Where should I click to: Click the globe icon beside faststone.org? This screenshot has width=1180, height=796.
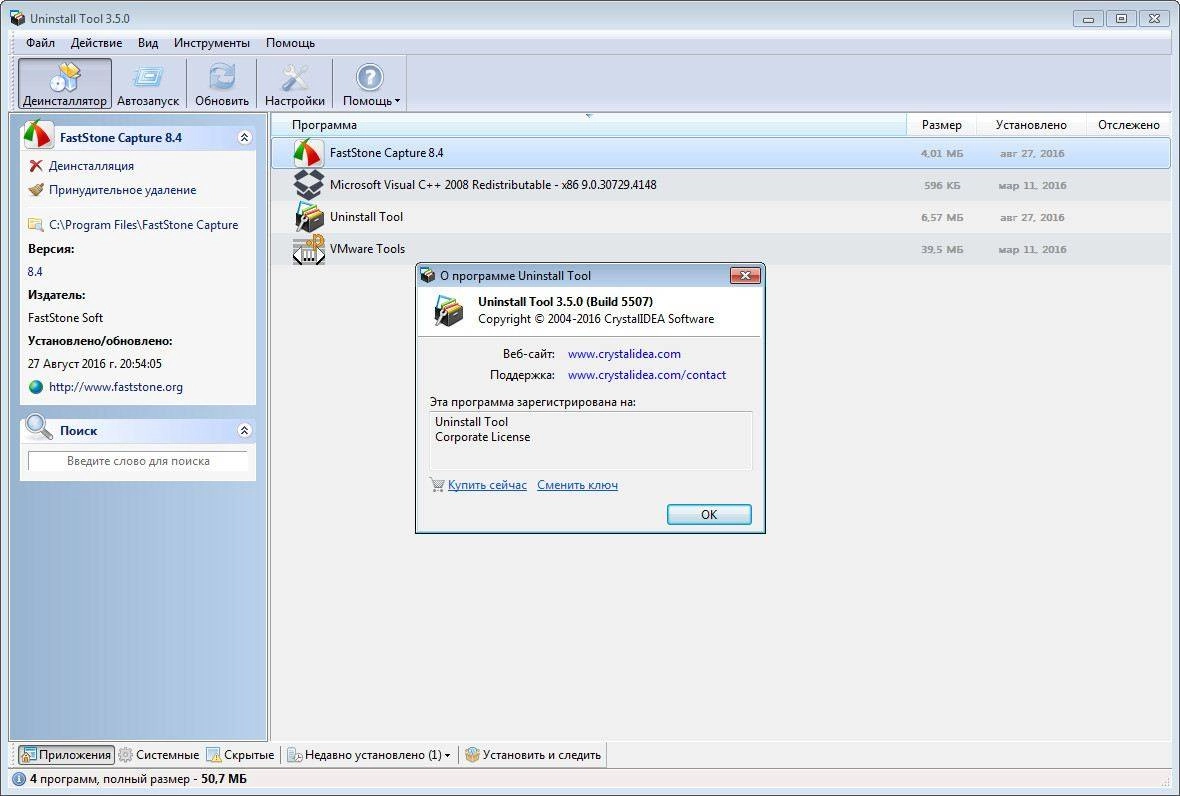(x=35, y=387)
